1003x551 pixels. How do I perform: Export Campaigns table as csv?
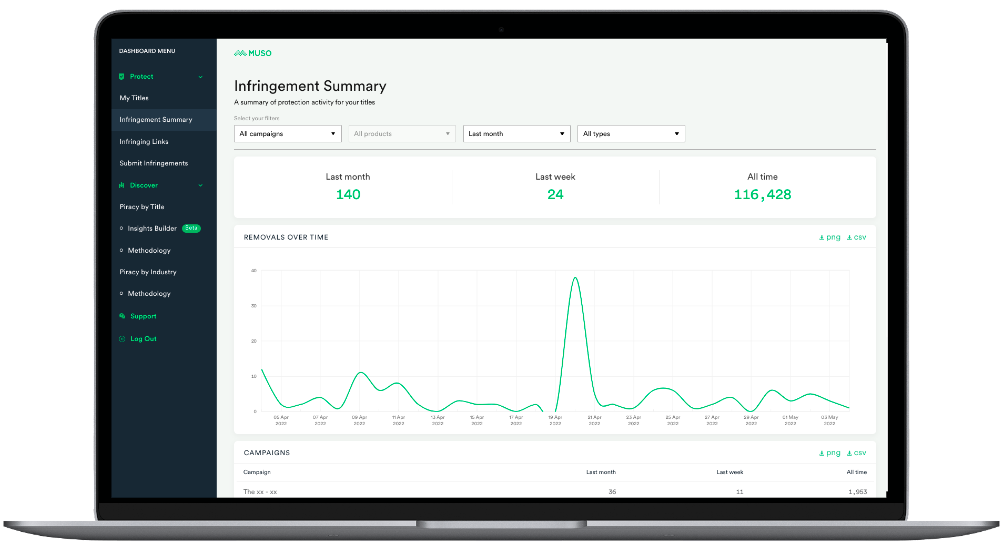(857, 453)
